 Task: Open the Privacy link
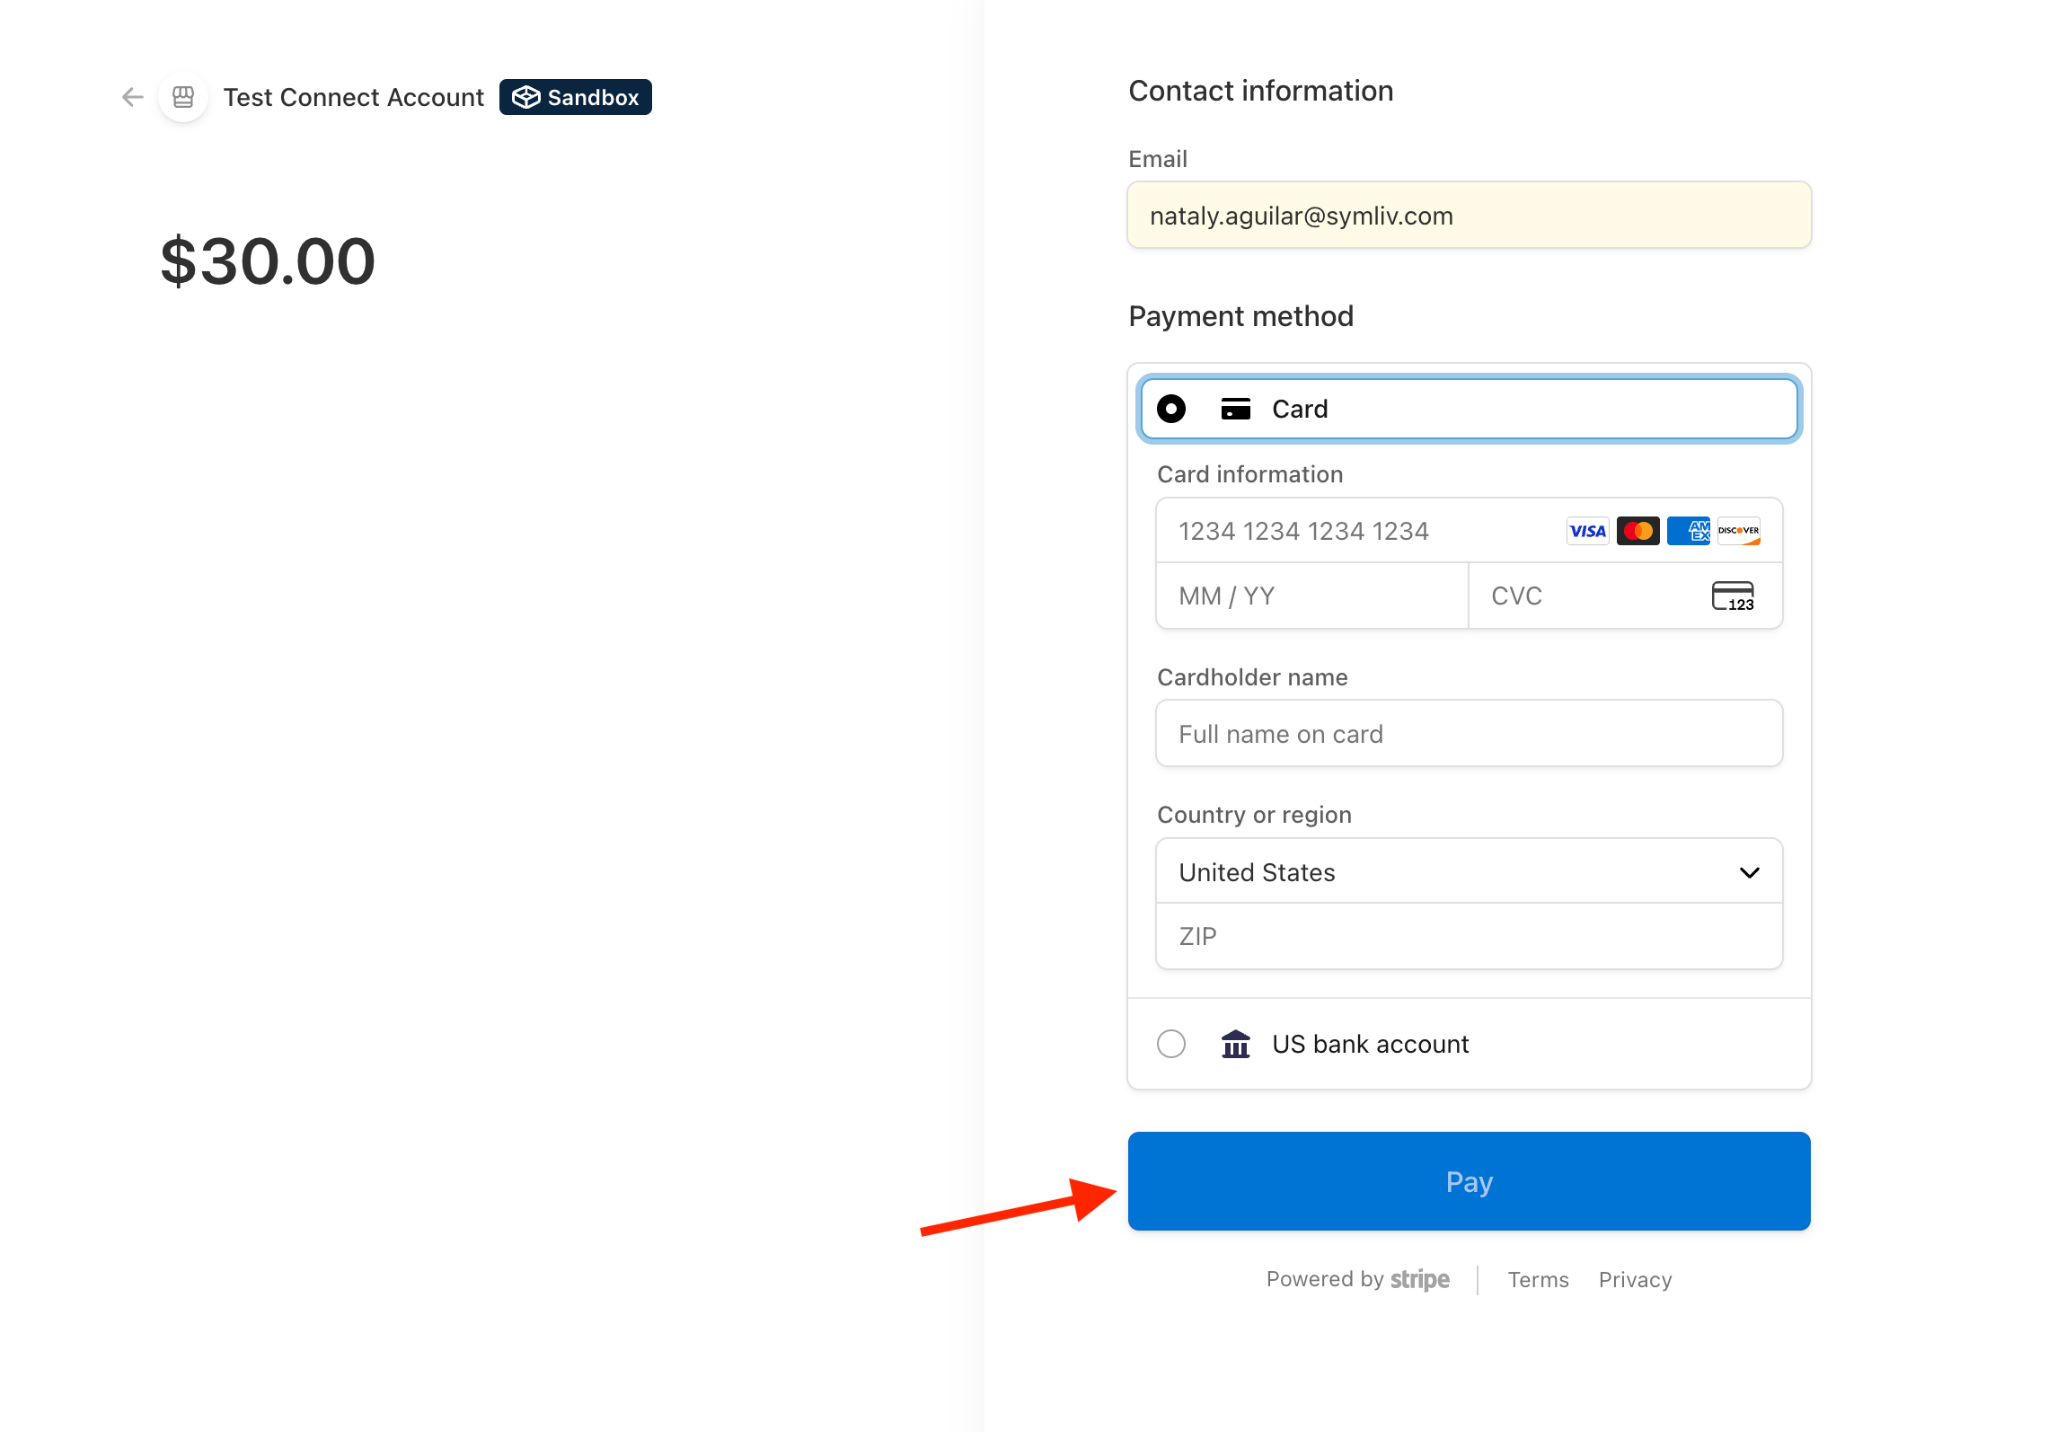1635,1280
